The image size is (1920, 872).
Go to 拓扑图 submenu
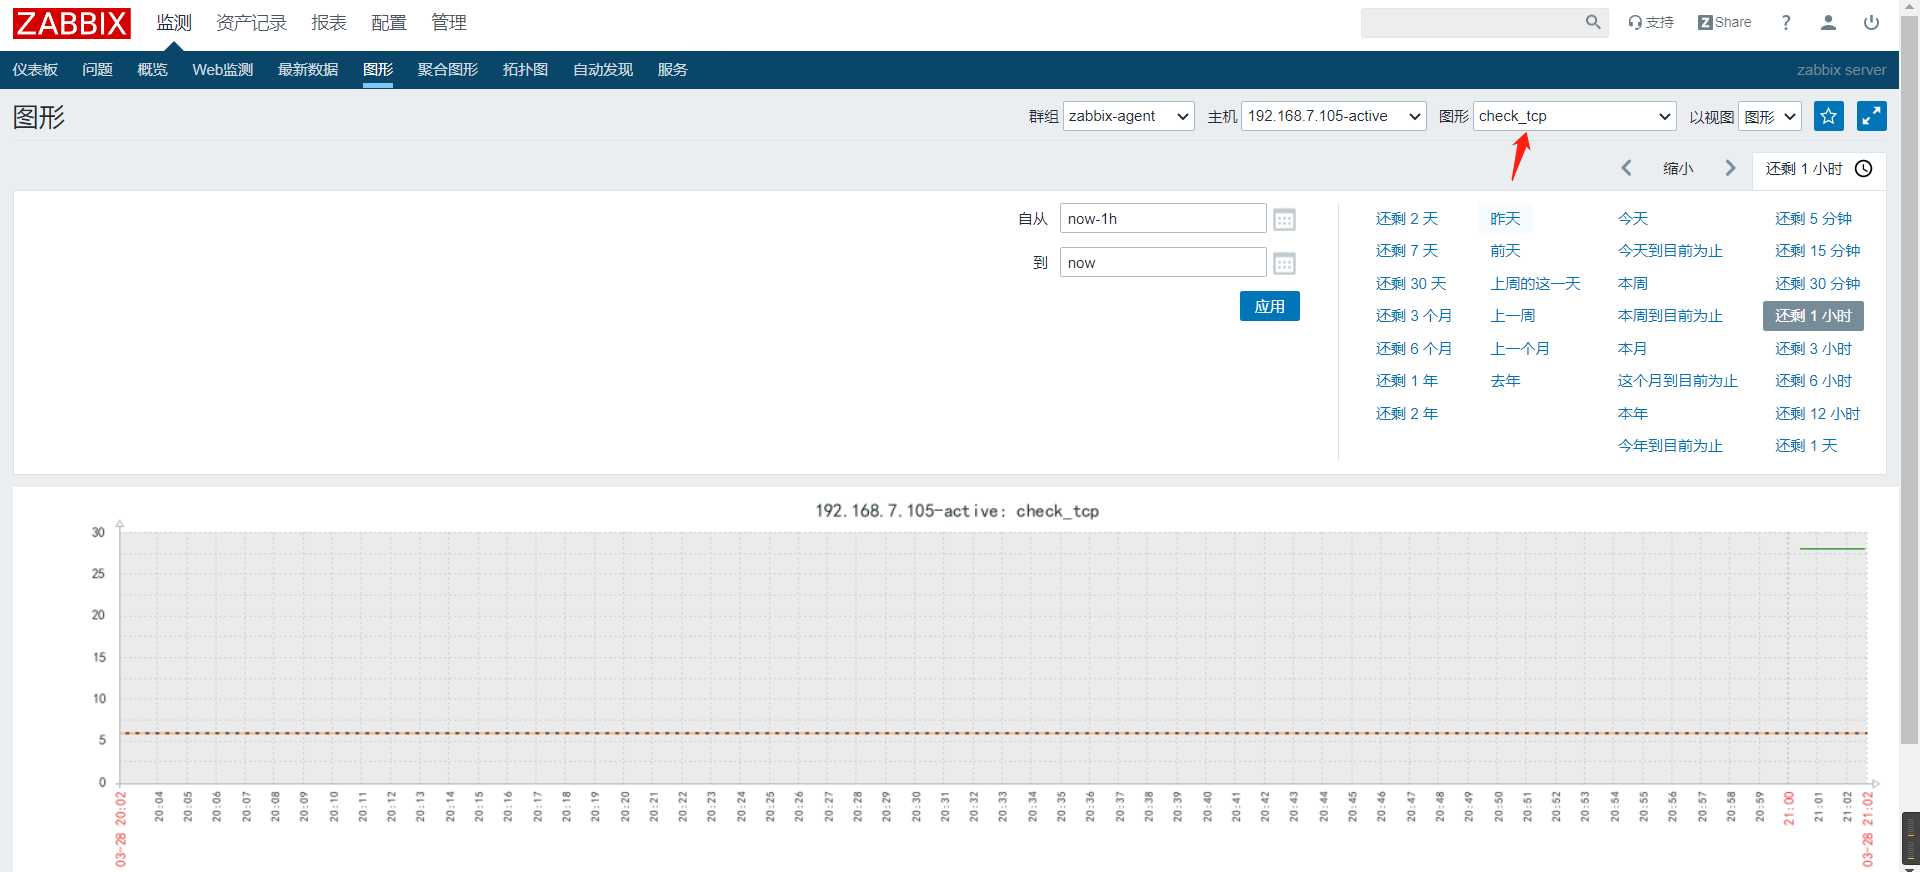(x=525, y=70)
